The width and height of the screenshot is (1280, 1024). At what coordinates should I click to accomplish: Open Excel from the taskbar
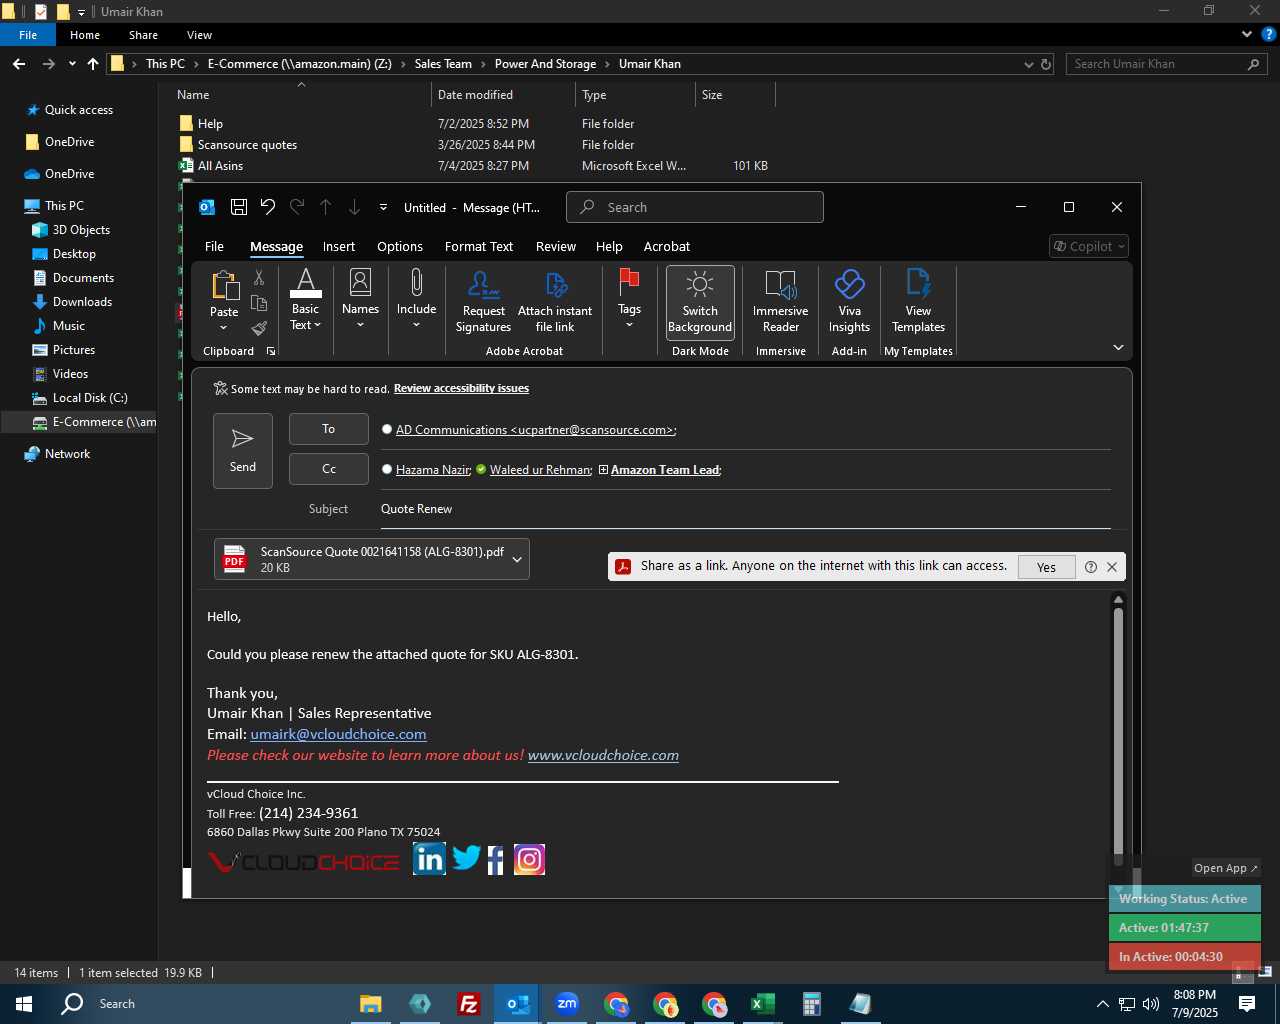click(763, 1004)
